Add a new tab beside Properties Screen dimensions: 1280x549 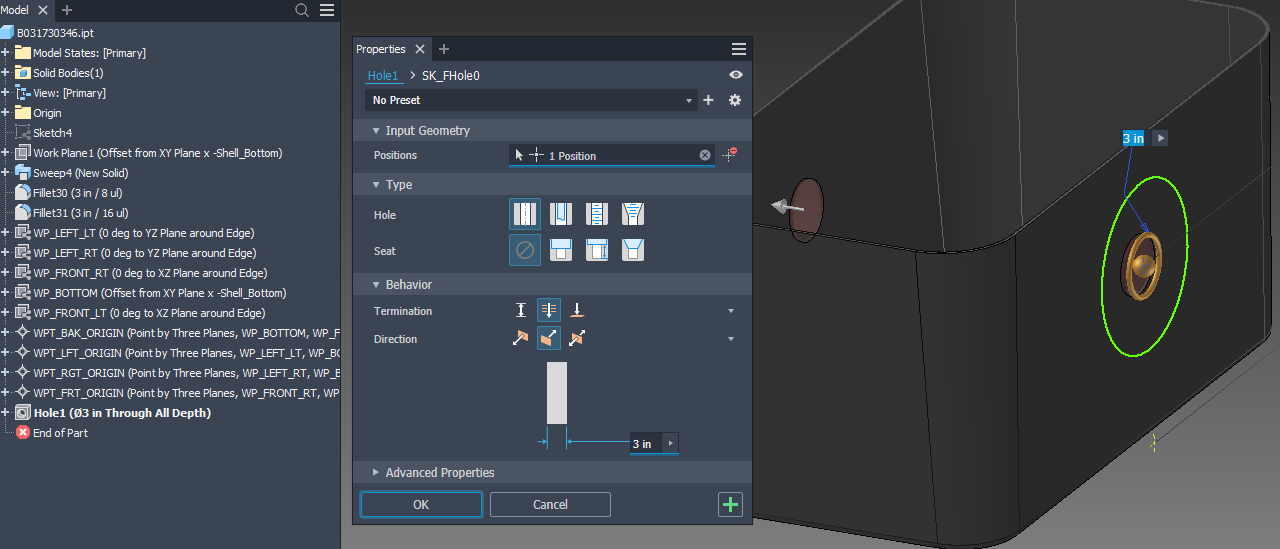pos(444,49)
